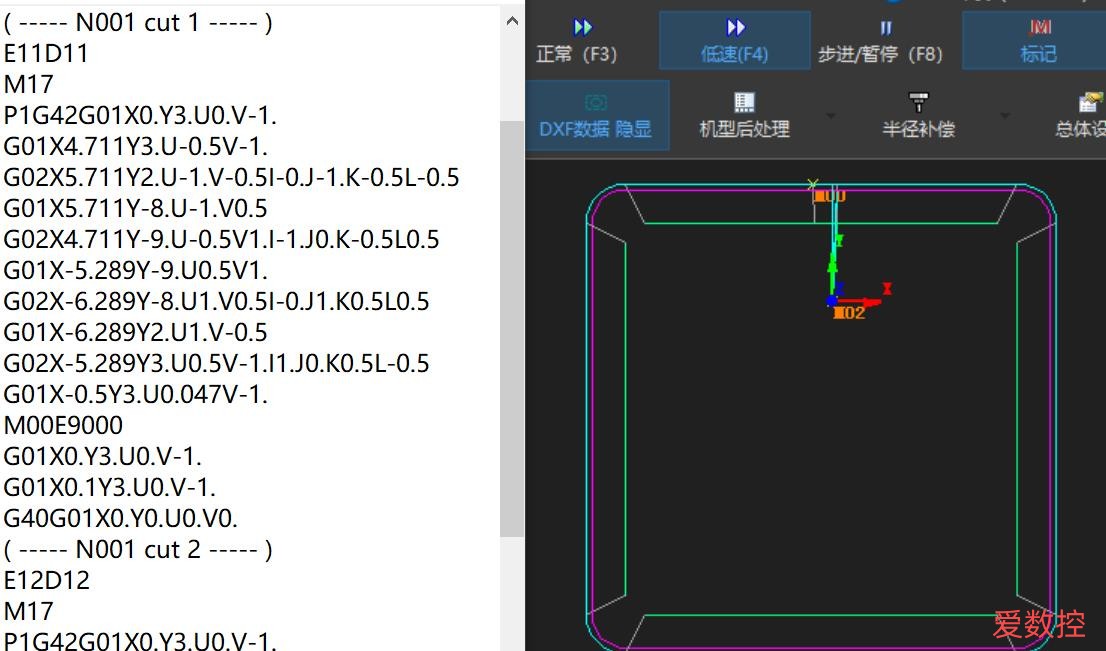
Task: Click scroll-up arrow in code panel
Action: [x=513, y=22]
